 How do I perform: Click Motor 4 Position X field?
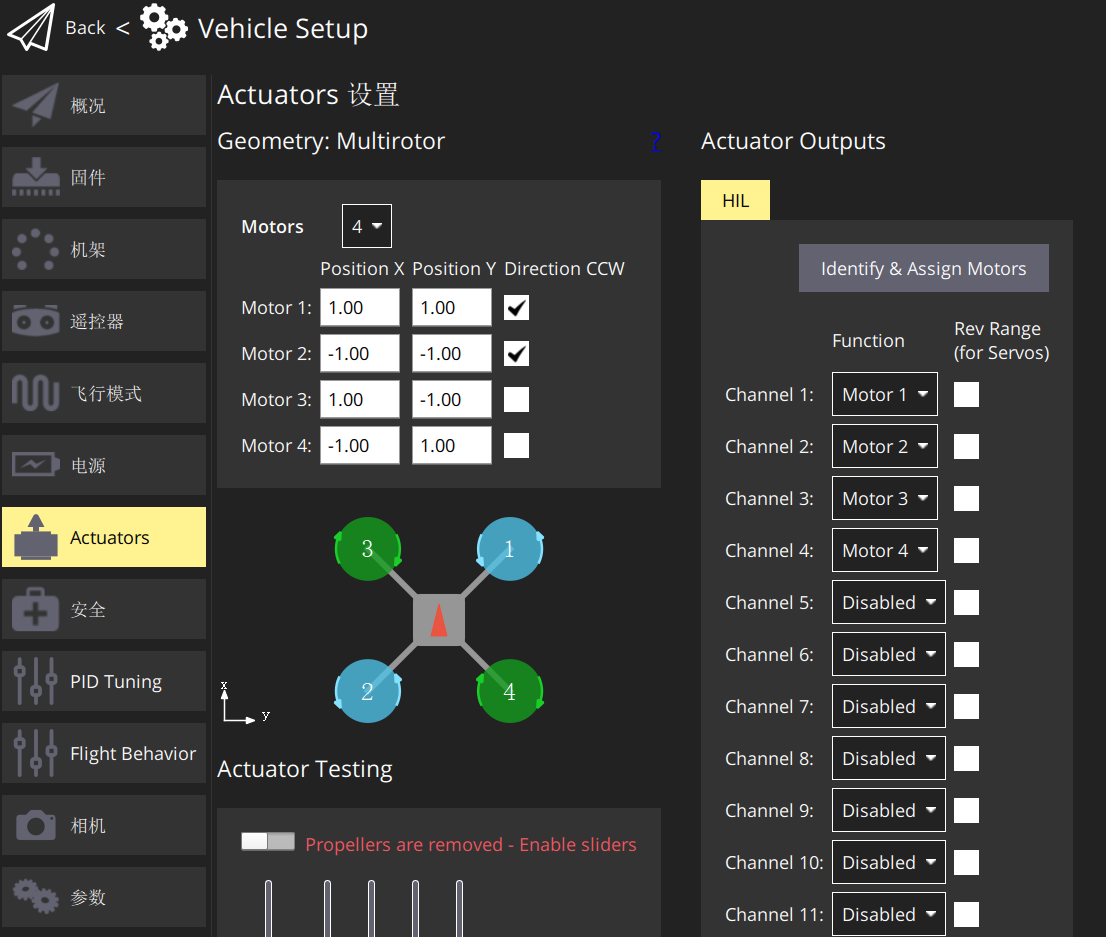pyautogui.click(x=360, y=445)
